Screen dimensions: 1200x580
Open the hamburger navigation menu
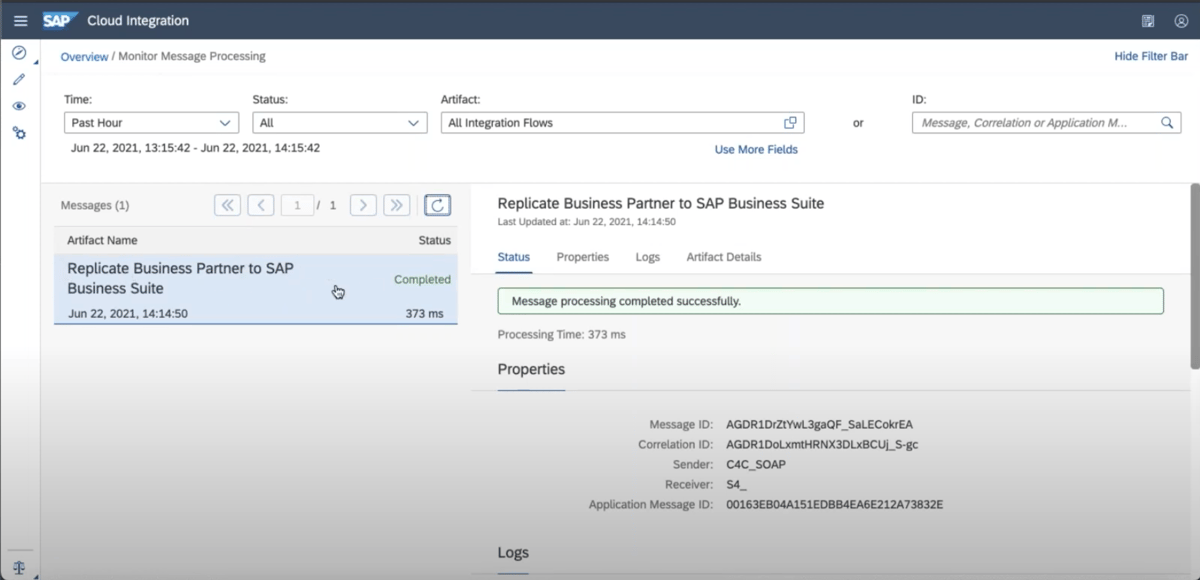click(x=20, y=20)
